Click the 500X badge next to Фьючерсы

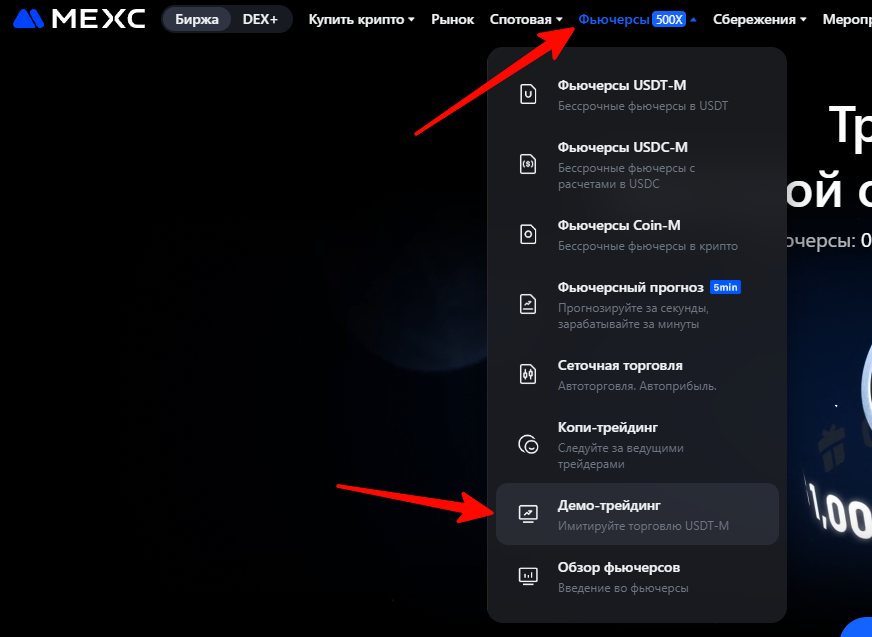[x=668, y=19]
